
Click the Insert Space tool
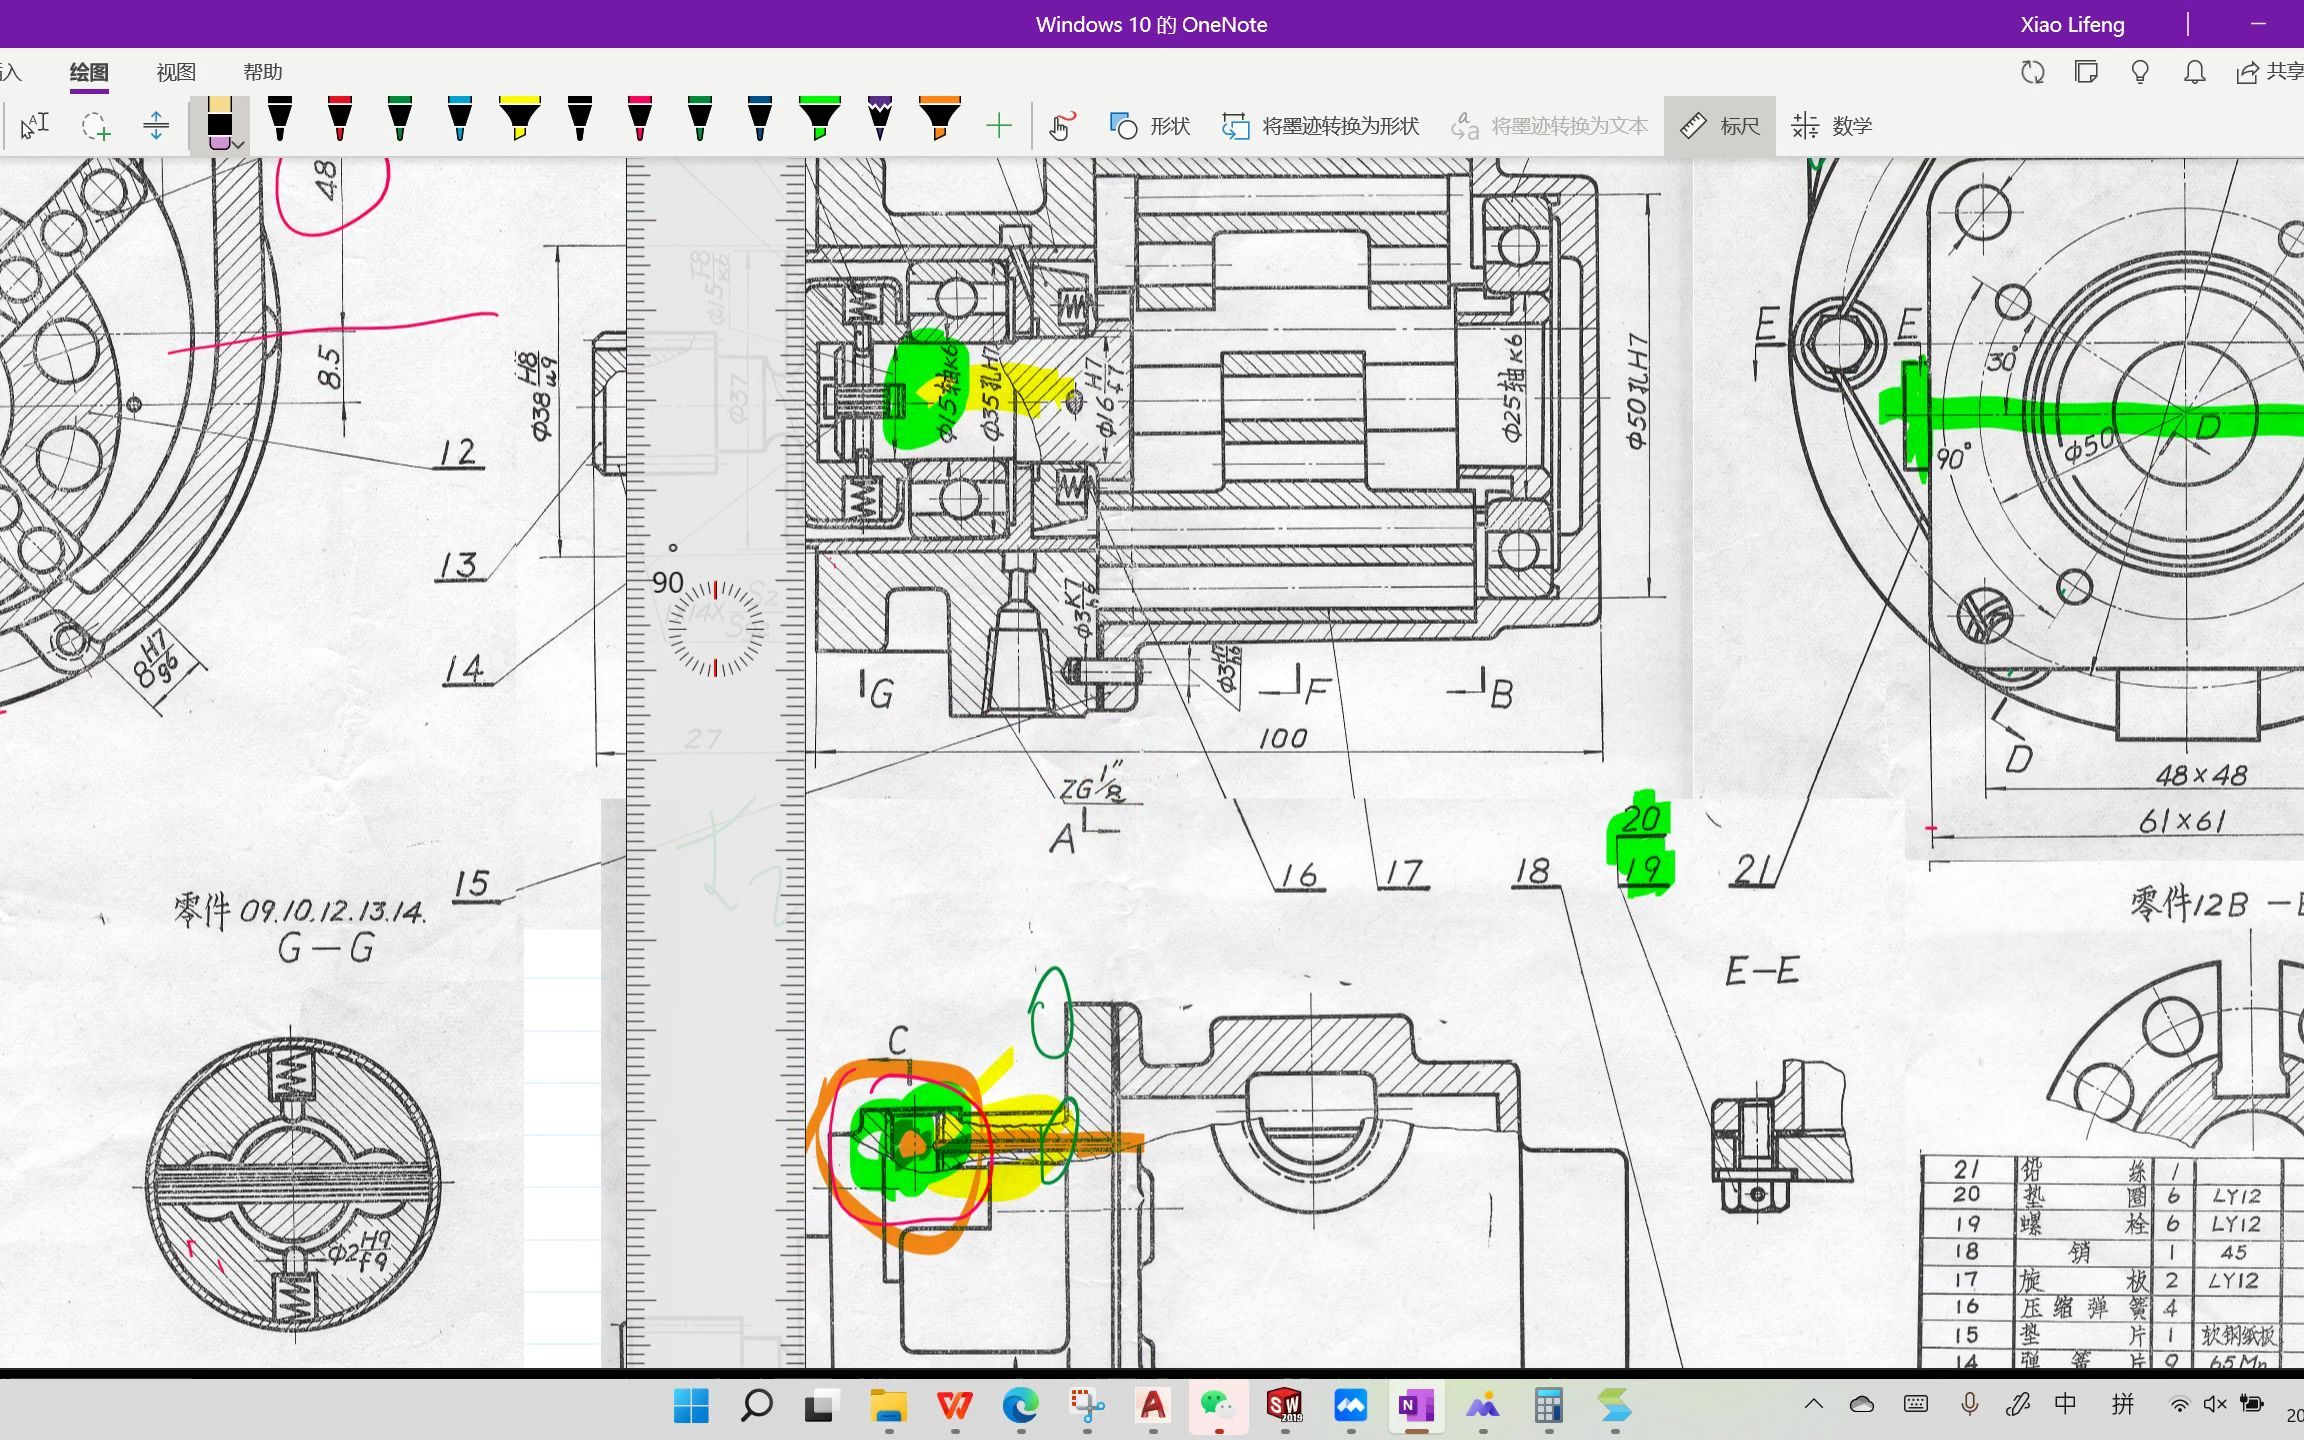[x=156, y=126]
